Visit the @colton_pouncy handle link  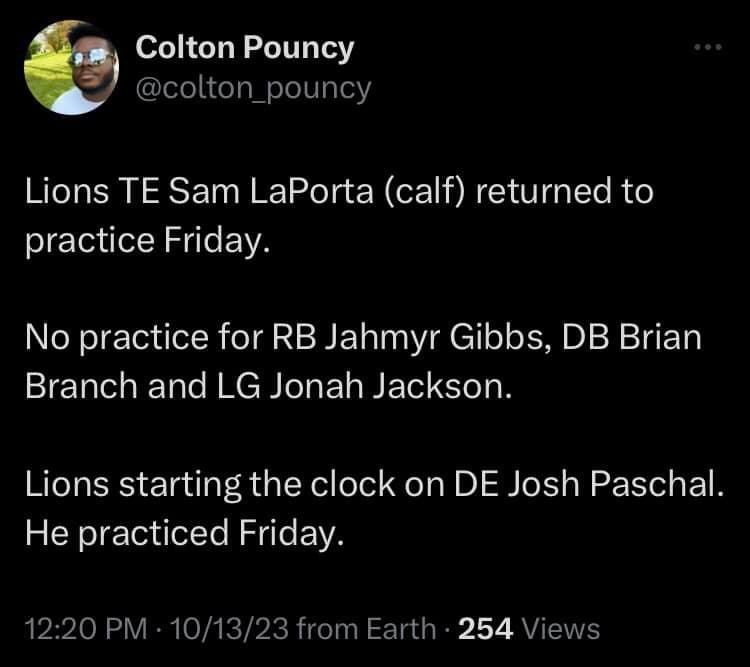click(x=254, y=89)
